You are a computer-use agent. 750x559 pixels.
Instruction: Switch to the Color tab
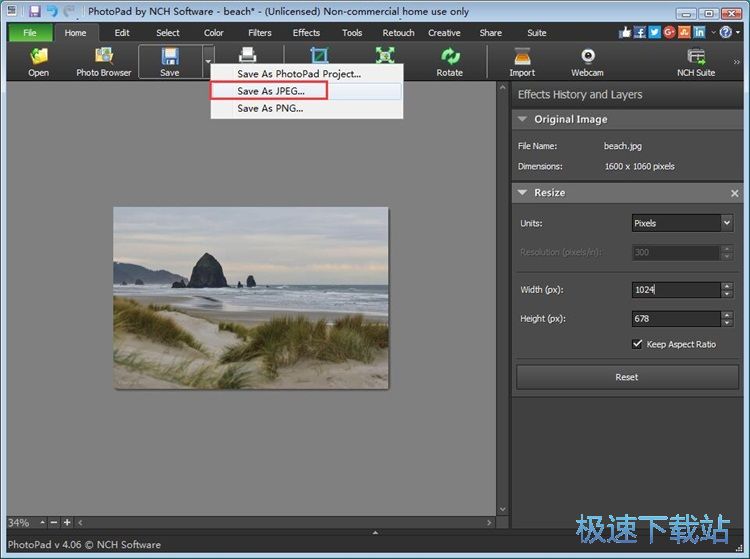pos(214,33)
